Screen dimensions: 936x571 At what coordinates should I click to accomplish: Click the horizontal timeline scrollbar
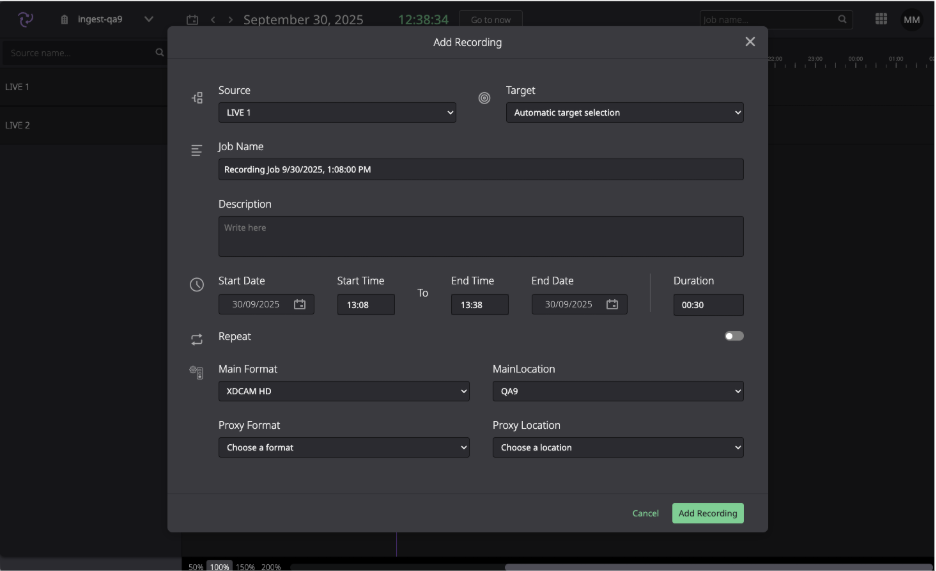(718, 567)
